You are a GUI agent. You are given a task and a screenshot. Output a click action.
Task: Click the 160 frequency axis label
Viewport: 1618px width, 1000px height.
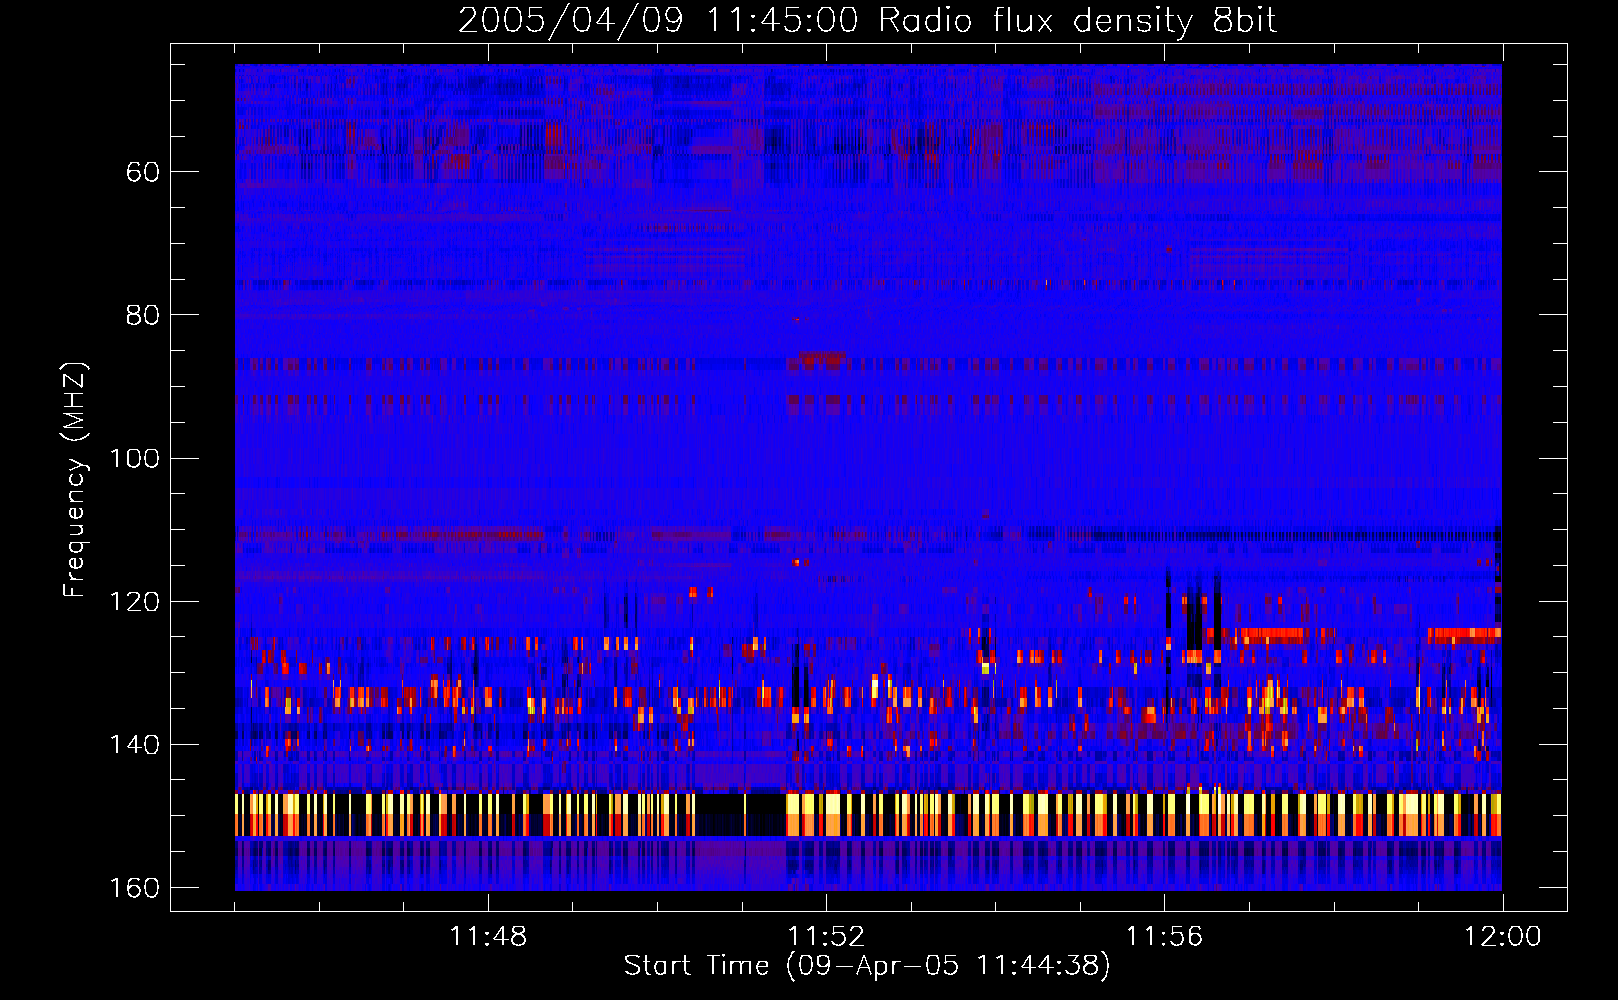point(134,888)
